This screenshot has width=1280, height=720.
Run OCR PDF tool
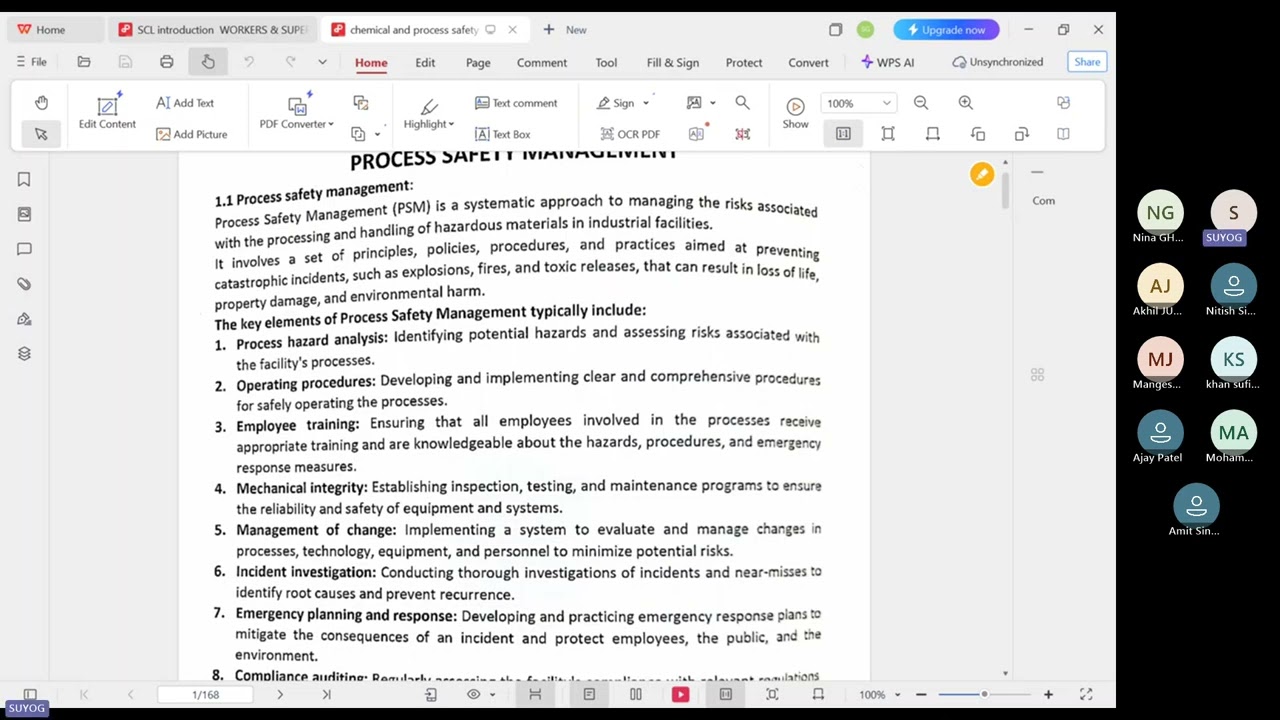pos(630,134)
